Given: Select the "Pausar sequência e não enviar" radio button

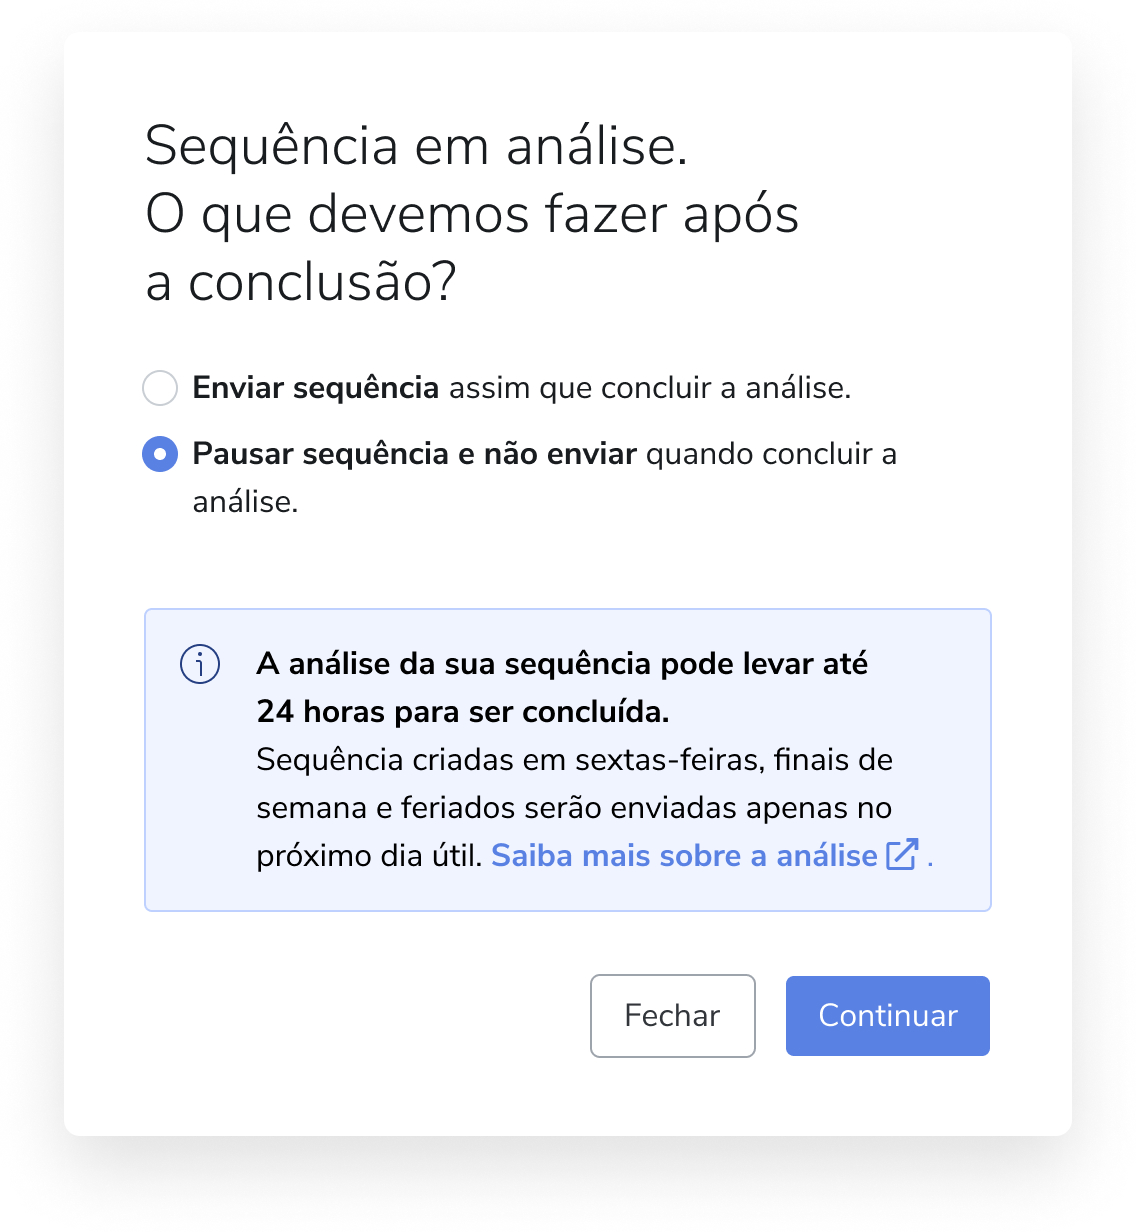Looking at the screenshot, I should 160,454.
